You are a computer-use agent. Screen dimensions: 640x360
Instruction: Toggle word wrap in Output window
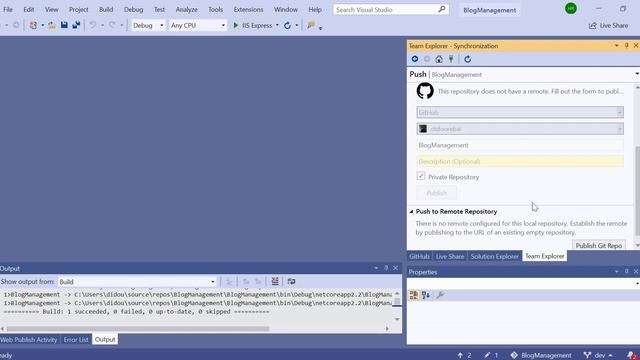click(291, 281)
